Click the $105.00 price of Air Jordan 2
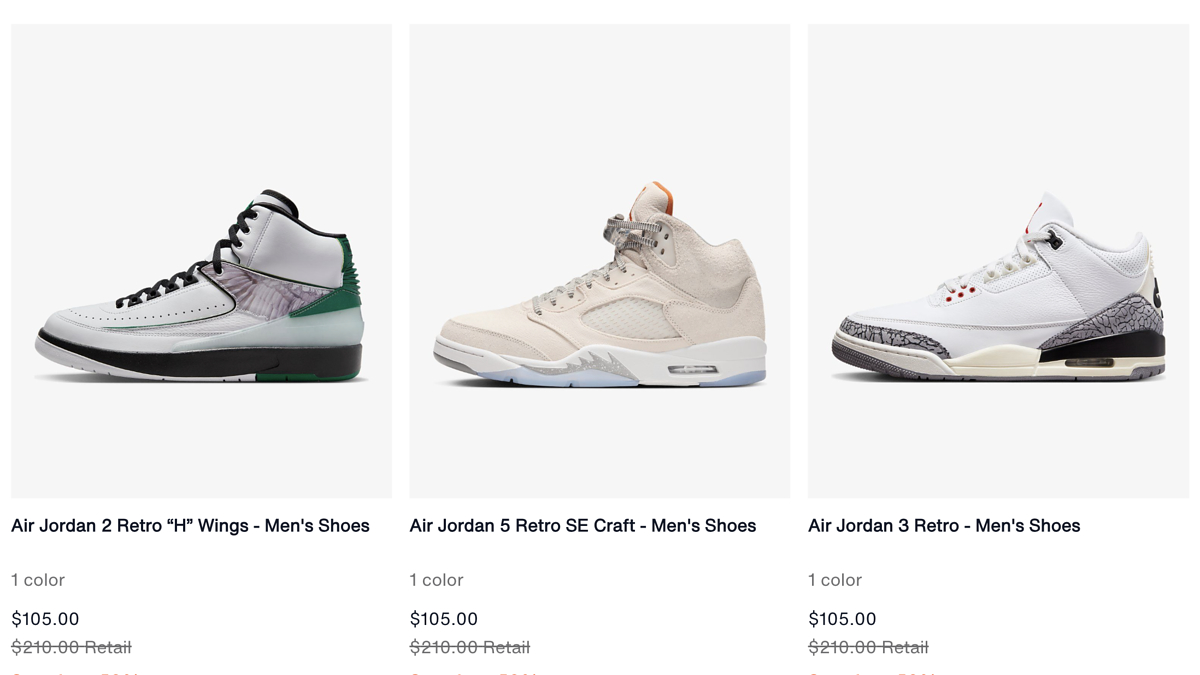The height and width of the screenshot is (675, 1200). 45,619
